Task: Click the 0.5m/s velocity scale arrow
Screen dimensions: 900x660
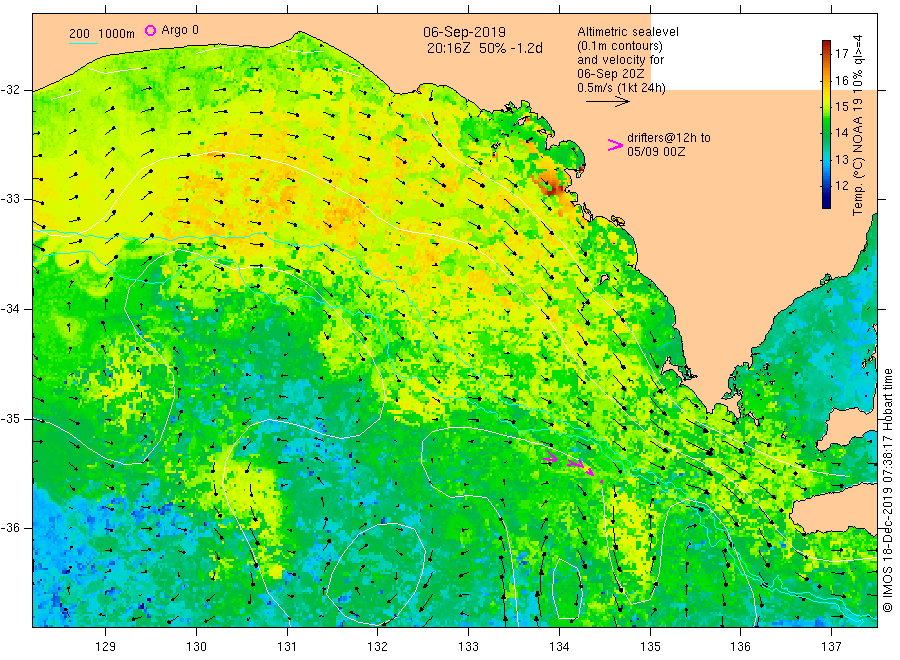Action: click(x=608, y=102)
